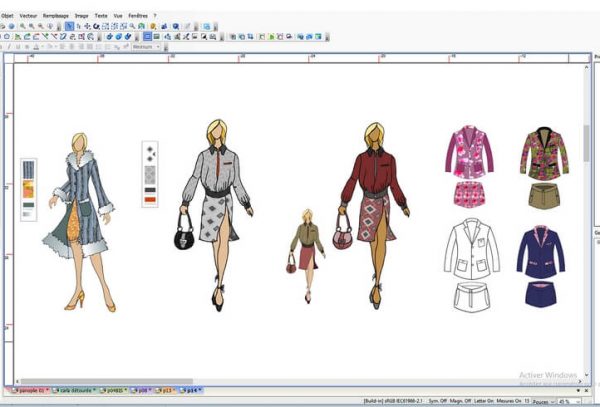Open the dropdown in the third toolbar row
The width and height of the screenshot is (600, 407).
(146, 47)
